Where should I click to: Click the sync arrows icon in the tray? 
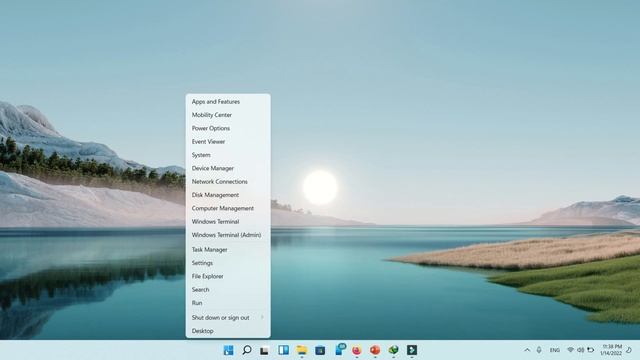pyautogui.click(x=590, y=350)
